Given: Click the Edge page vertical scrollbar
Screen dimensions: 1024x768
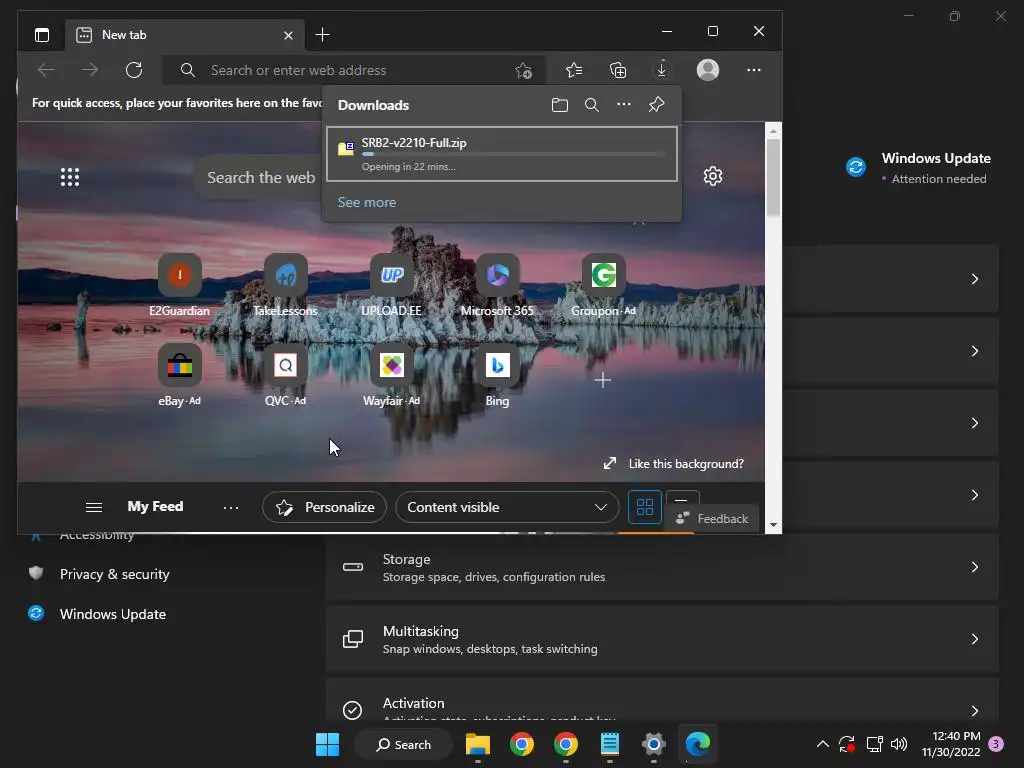Looking at the screenshot, I should coord(773,178).
